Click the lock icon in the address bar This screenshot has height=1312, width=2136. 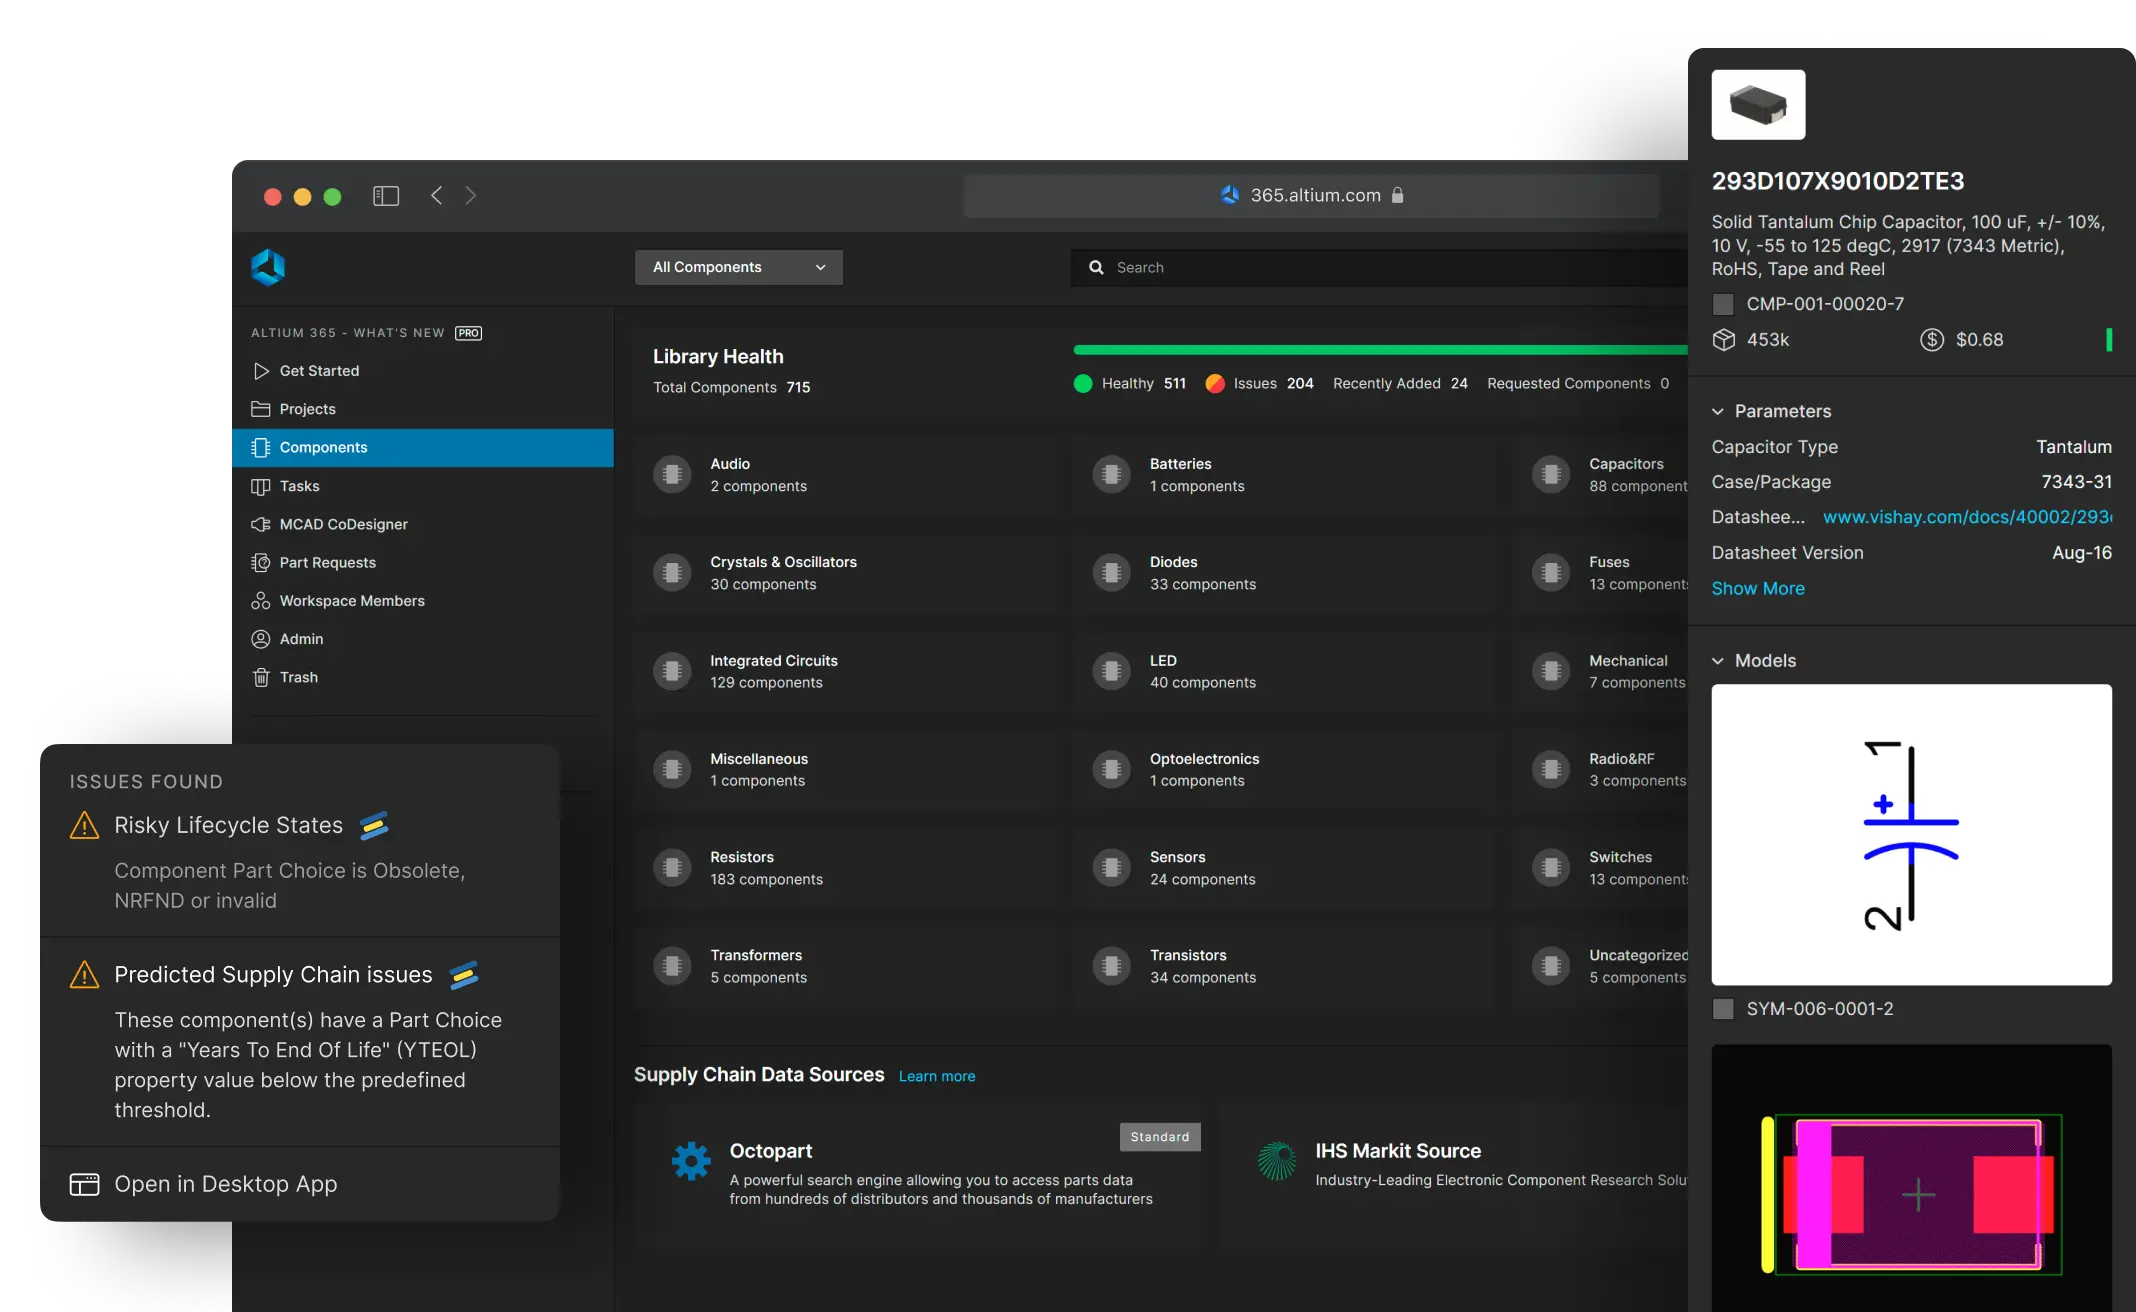tap(1398, 195)
